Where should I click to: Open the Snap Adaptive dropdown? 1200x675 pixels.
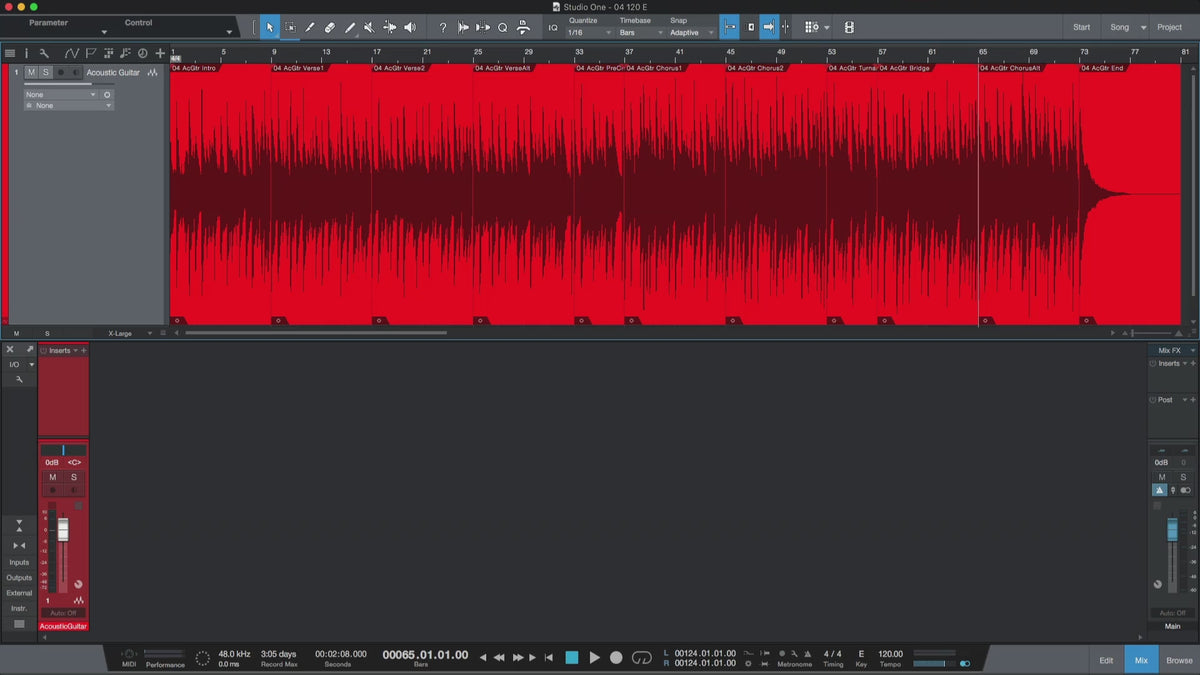(x=693, y=33)
